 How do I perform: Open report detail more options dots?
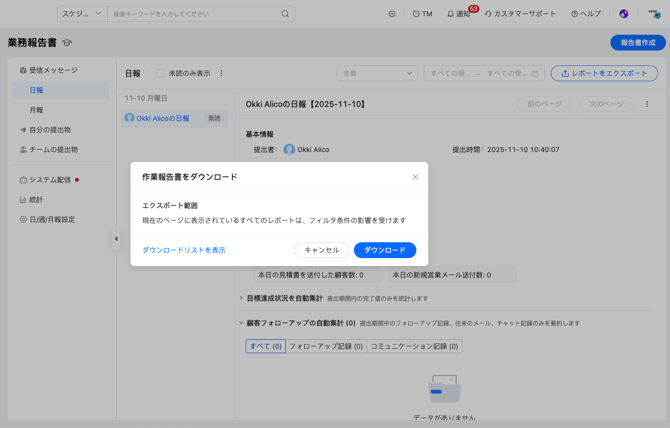[x=647, y=104]
